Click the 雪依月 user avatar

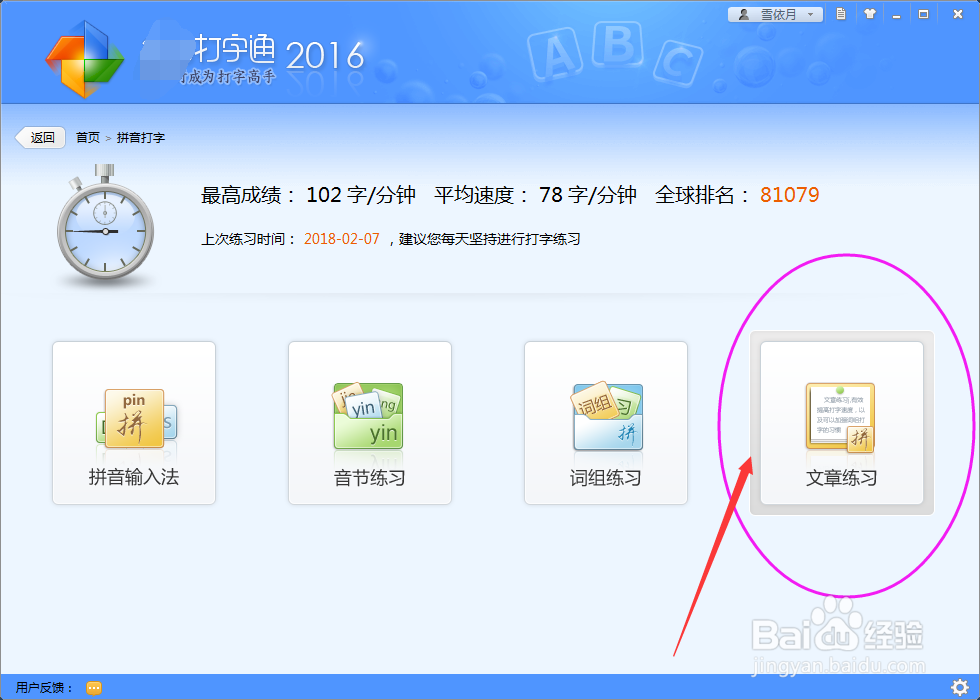(742, 14)
